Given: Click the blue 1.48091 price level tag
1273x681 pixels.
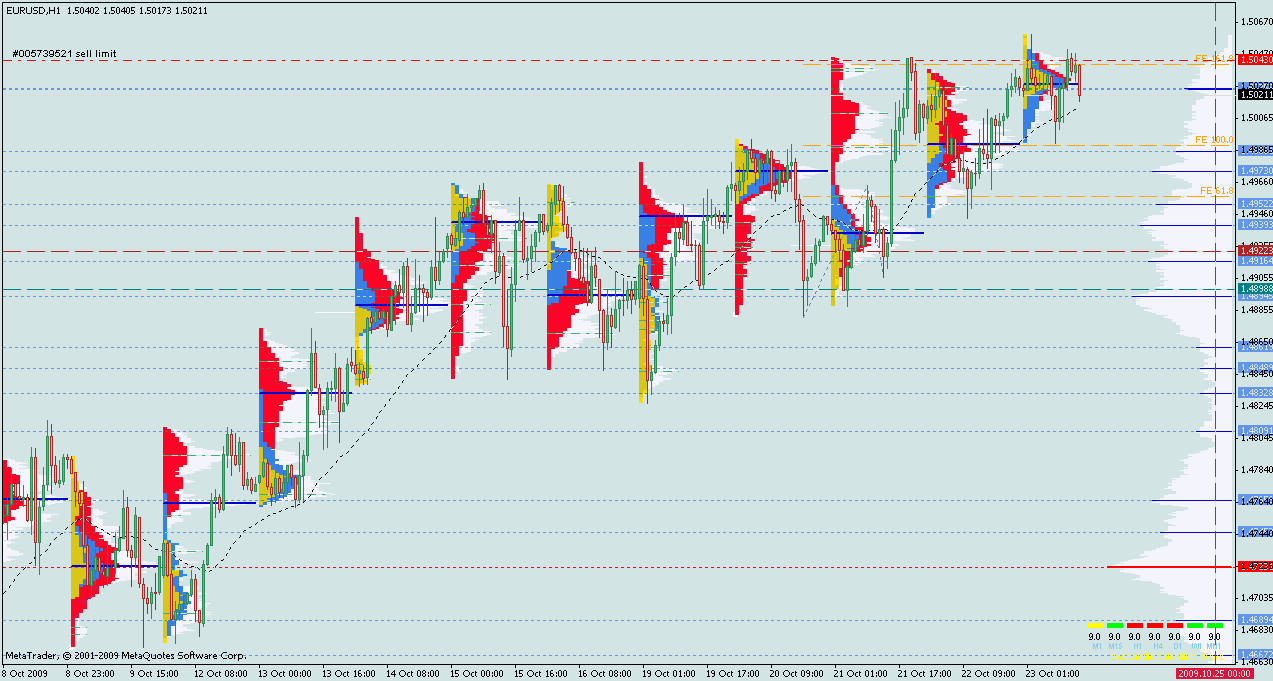Looking at the screenshot, I should [1254, 431].
